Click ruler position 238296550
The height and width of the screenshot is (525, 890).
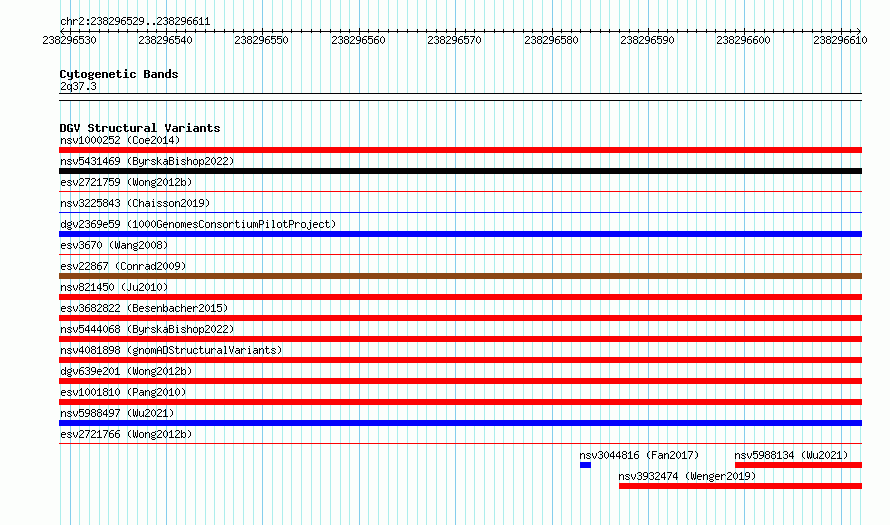tap(261, 40)
